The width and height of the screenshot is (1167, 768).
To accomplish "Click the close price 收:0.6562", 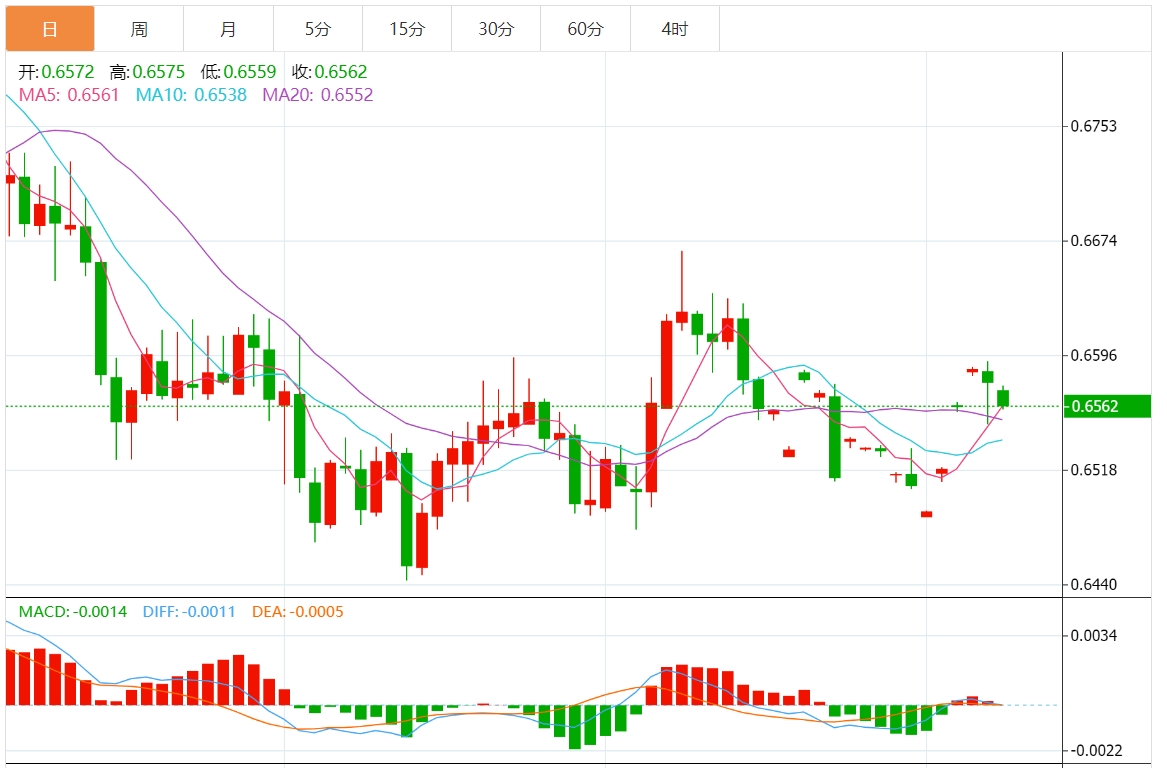I will [x=330, y=72].
